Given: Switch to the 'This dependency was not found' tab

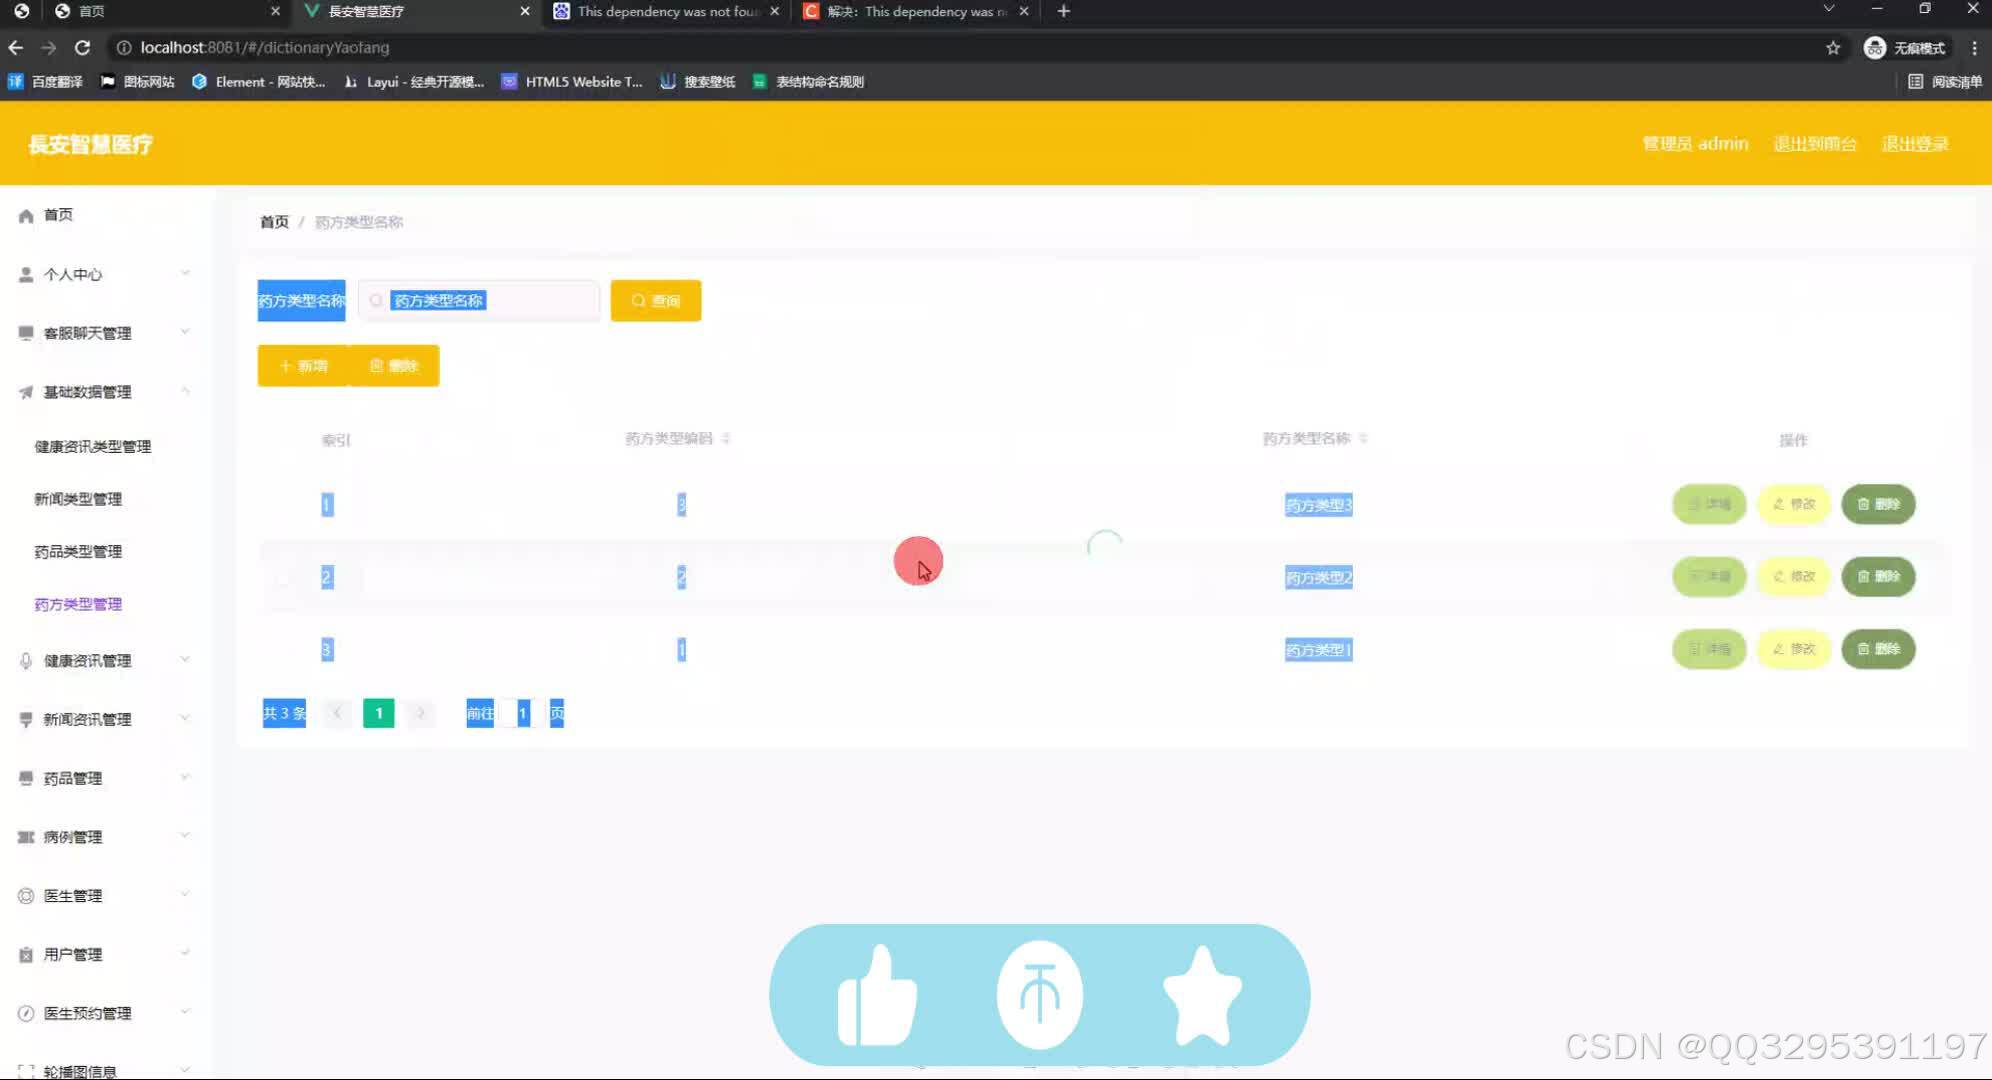Looking at the screenshot, I should click(668, 11).
